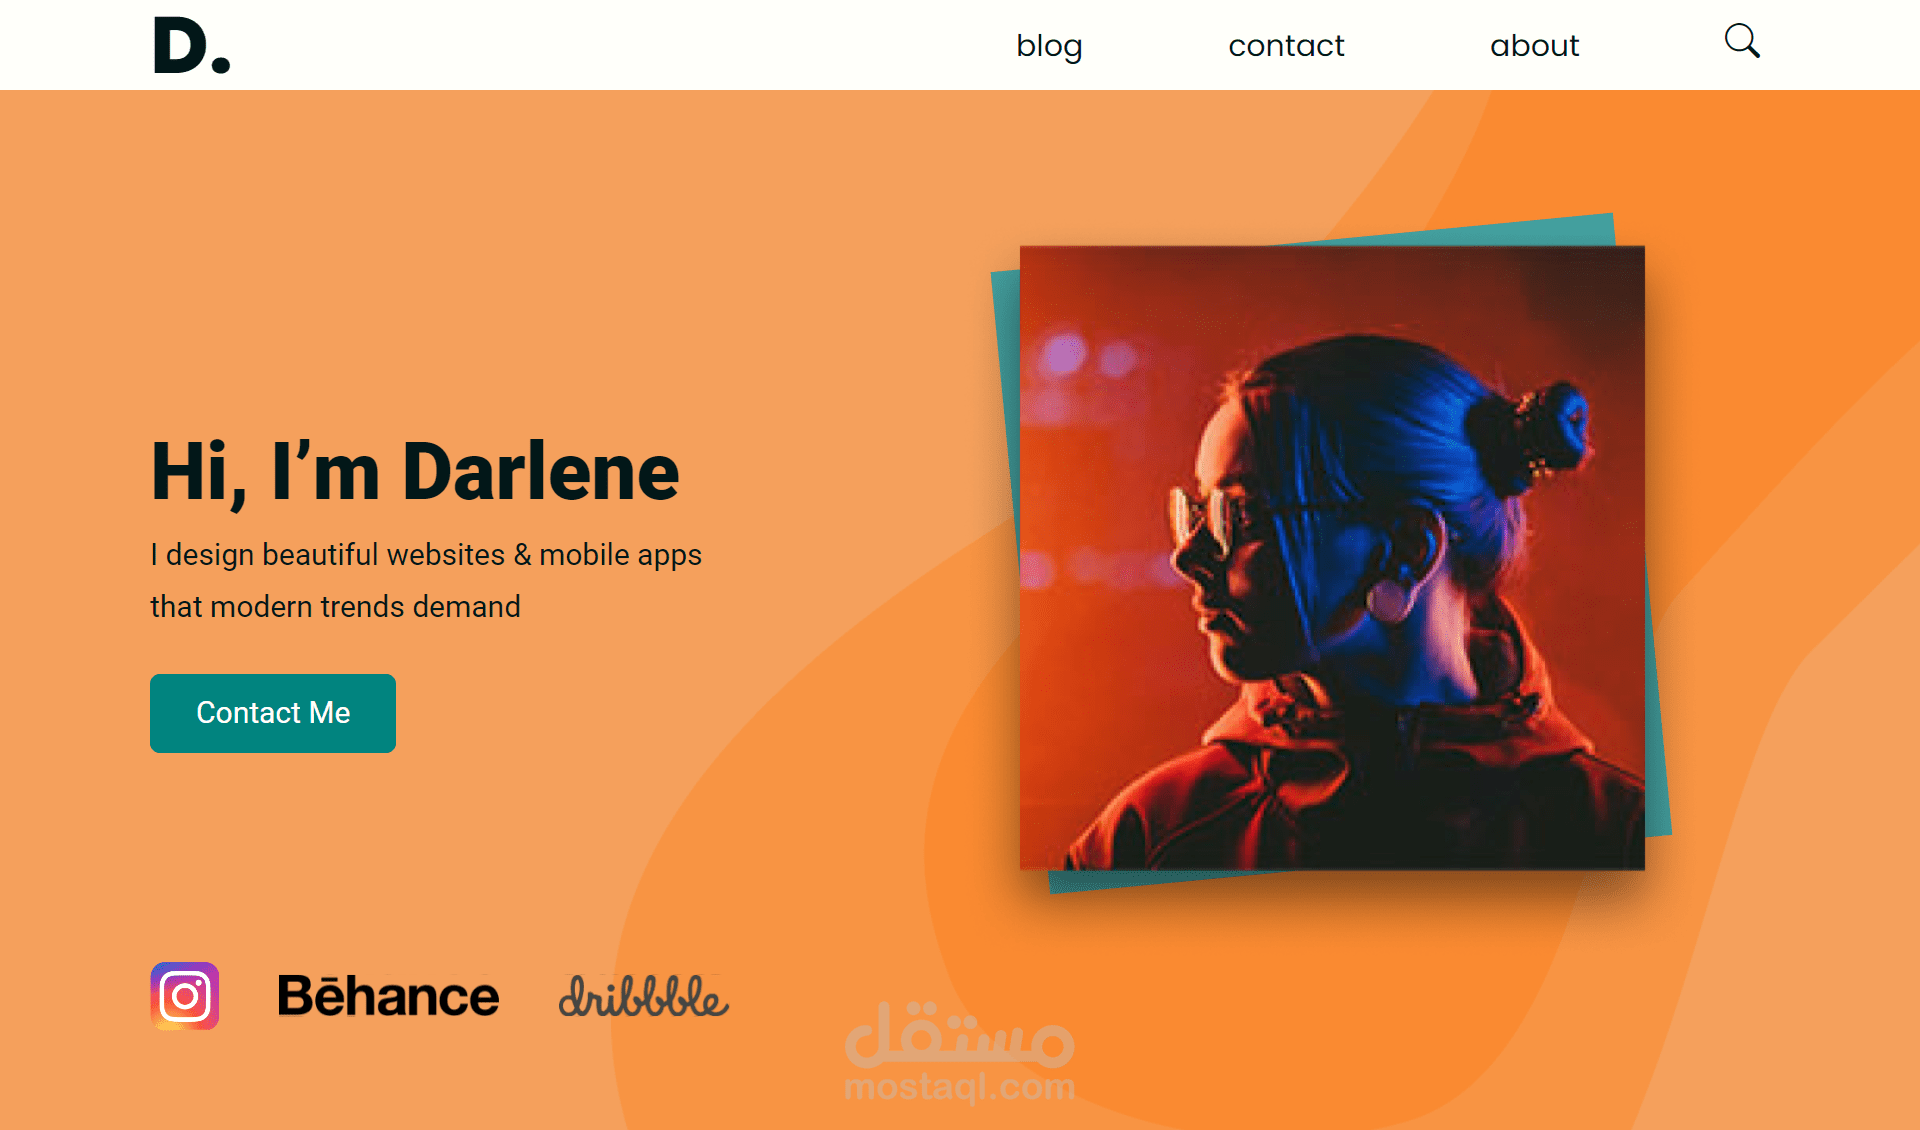Select the about nav item
Viewport: 1920px width, 1130px height.
pos(1534,46)
